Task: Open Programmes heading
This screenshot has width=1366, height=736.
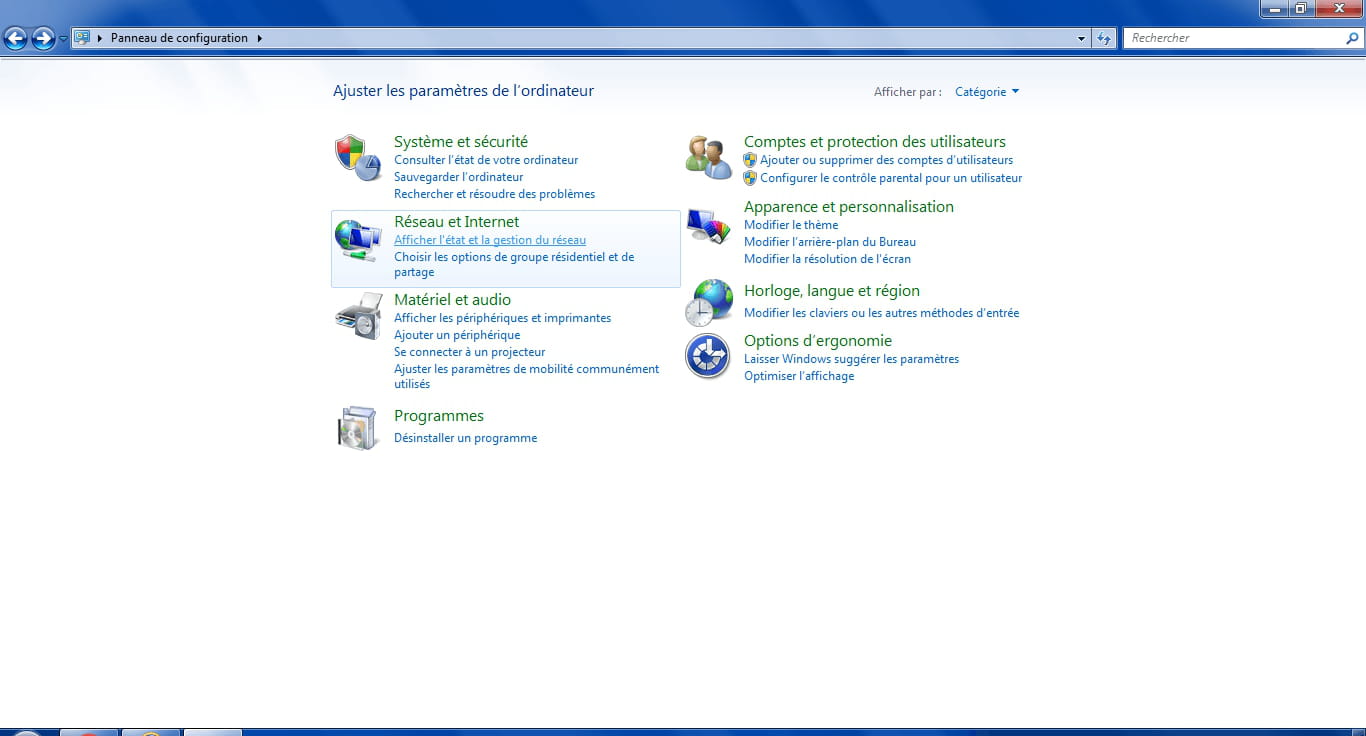Action: click(439, 416)
